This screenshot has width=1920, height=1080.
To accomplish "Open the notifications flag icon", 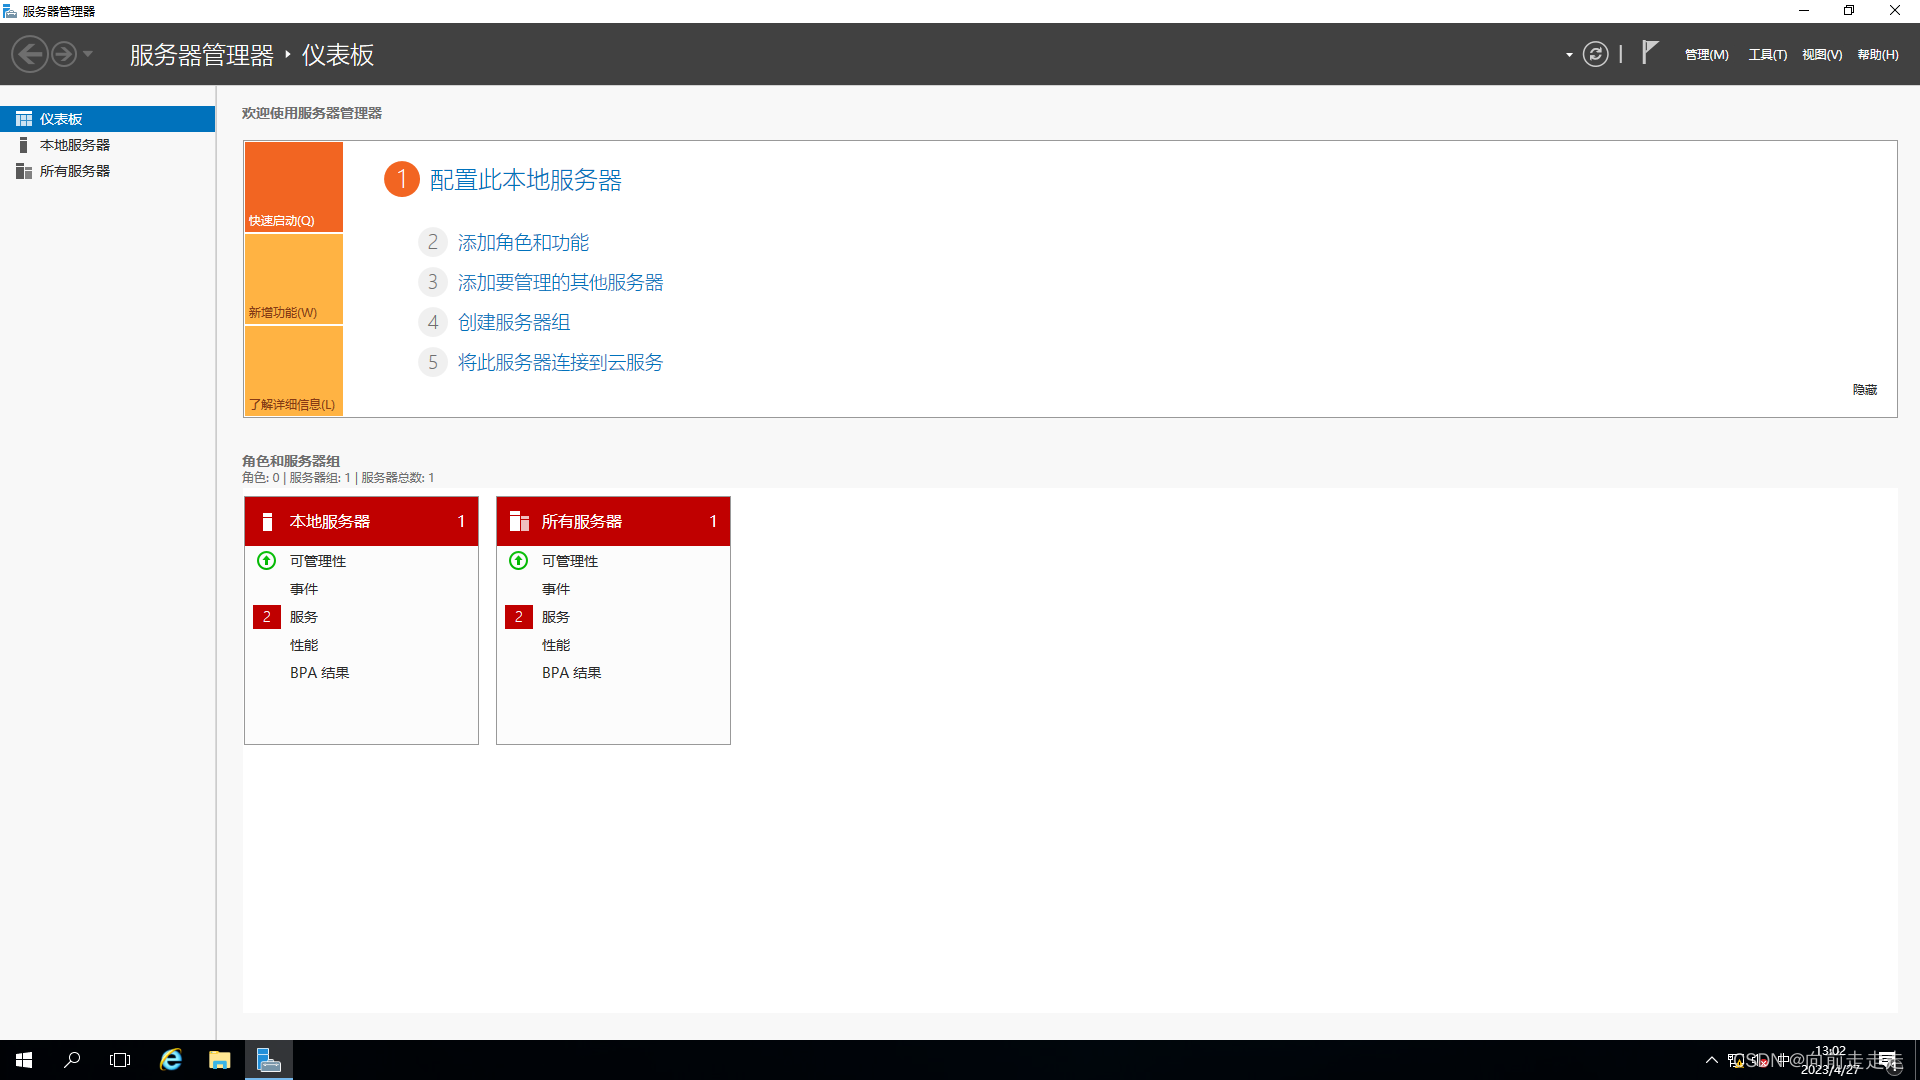I will [x=1650, y=53].
